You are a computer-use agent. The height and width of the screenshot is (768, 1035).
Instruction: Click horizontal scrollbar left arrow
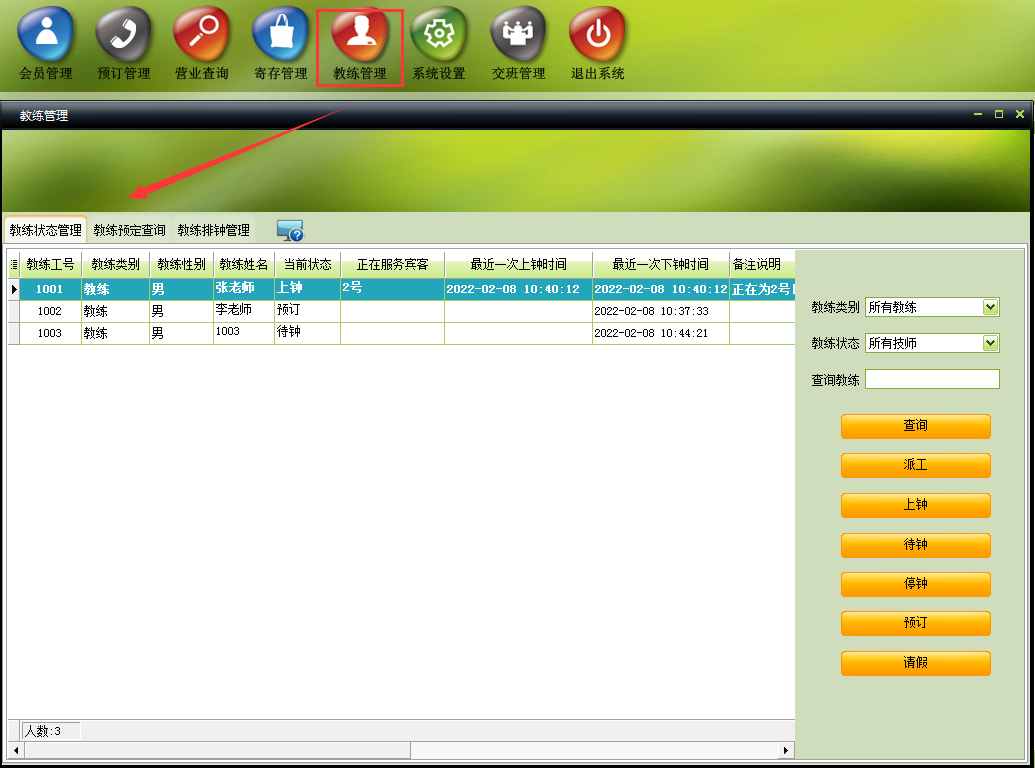pyautogui.click(x=16, y=750)
